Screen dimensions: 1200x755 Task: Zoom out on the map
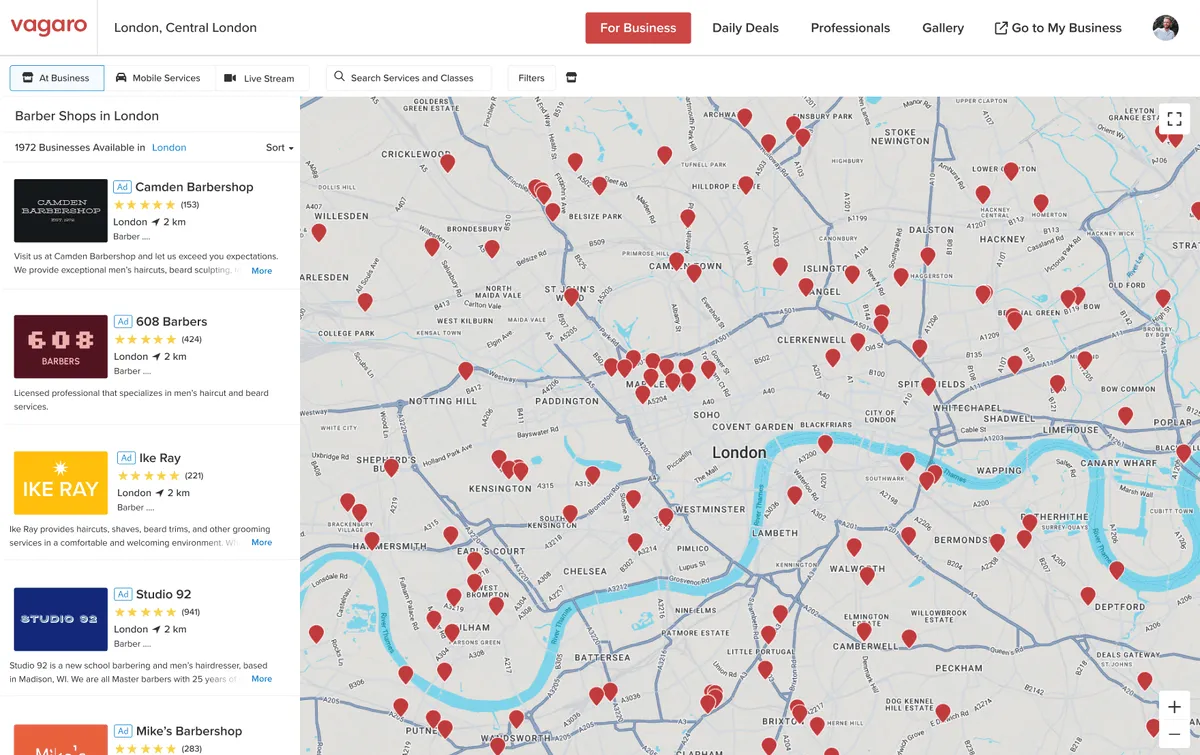tap(1174, 734)
